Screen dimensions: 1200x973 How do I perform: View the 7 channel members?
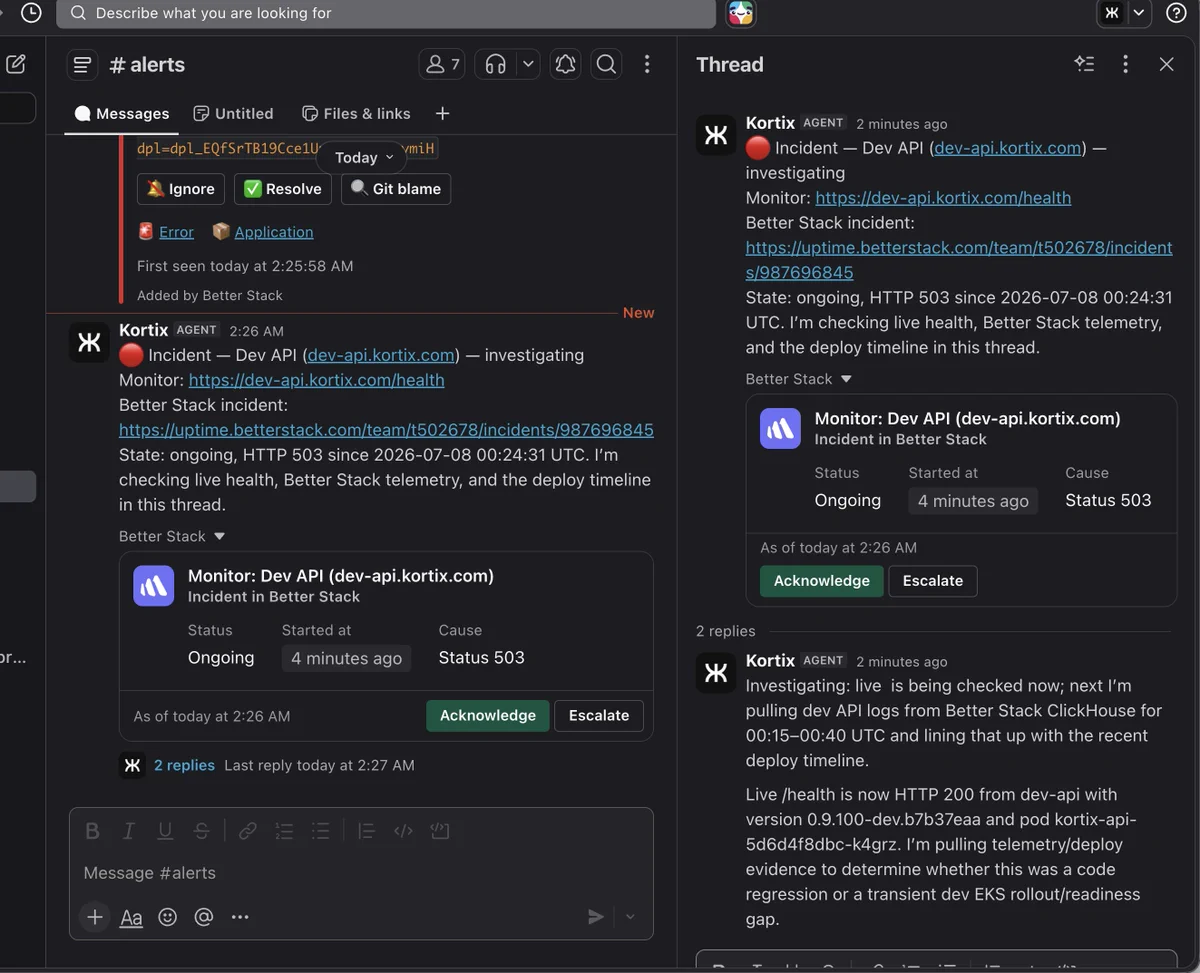442,64
